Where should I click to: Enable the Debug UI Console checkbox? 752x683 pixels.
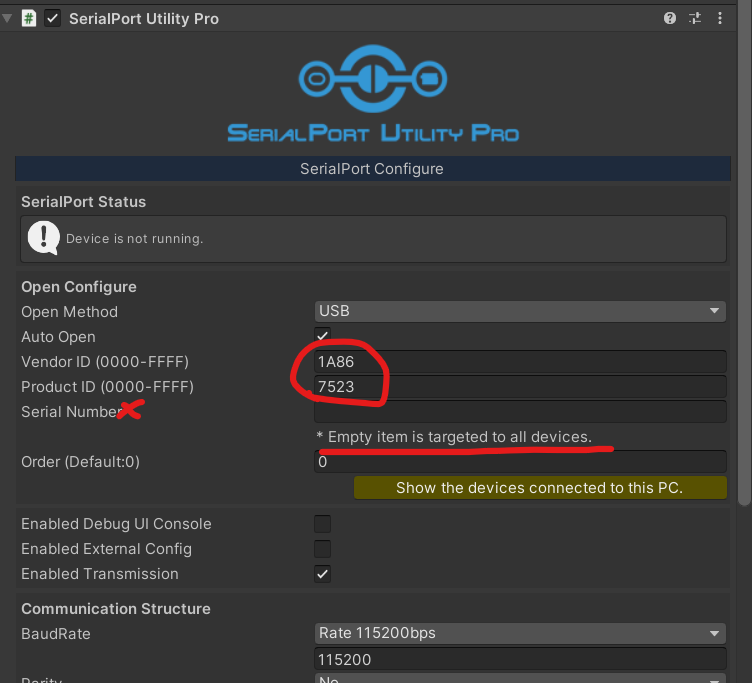(322, 524)
